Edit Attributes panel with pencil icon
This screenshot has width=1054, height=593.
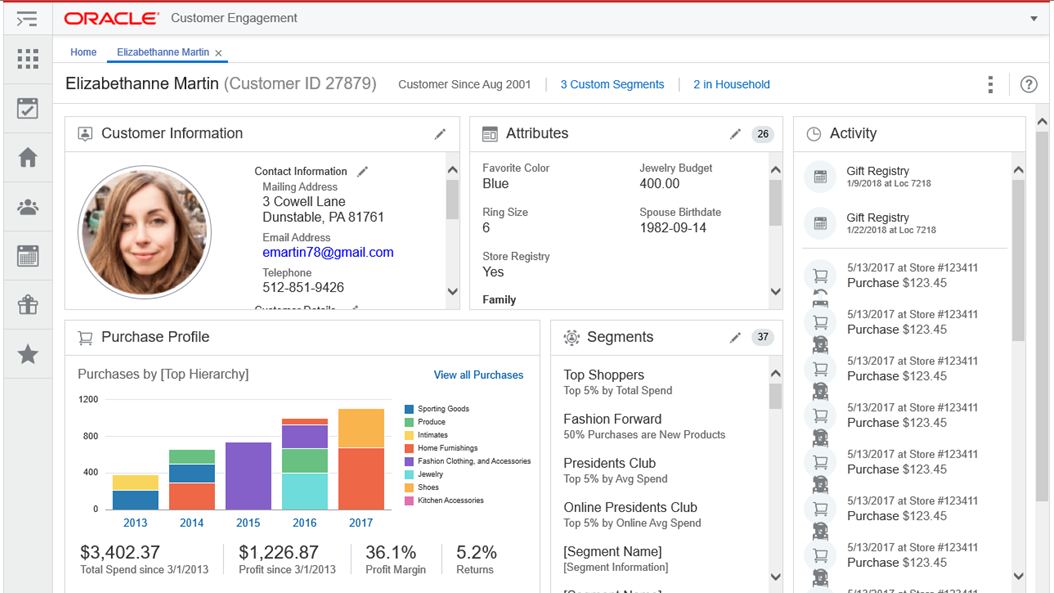(735, 134)
